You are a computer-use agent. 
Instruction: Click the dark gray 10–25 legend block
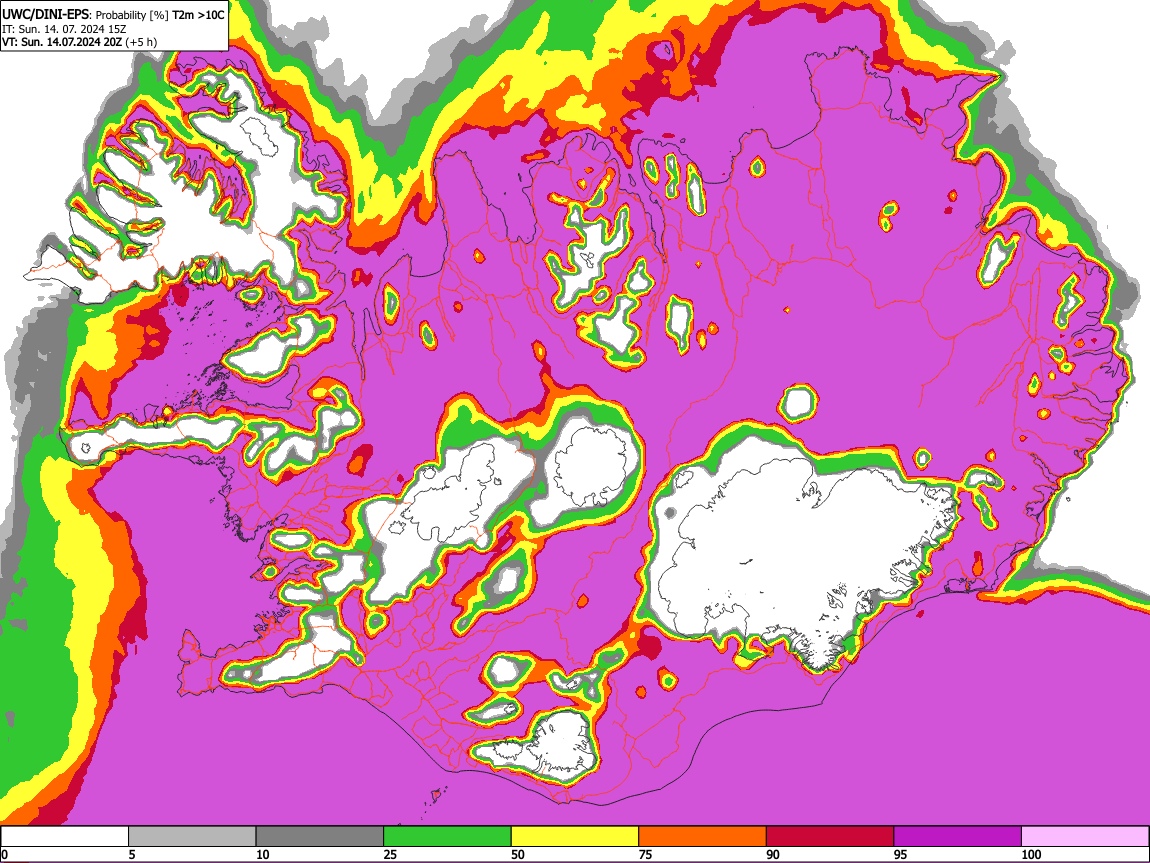[320, 837]
